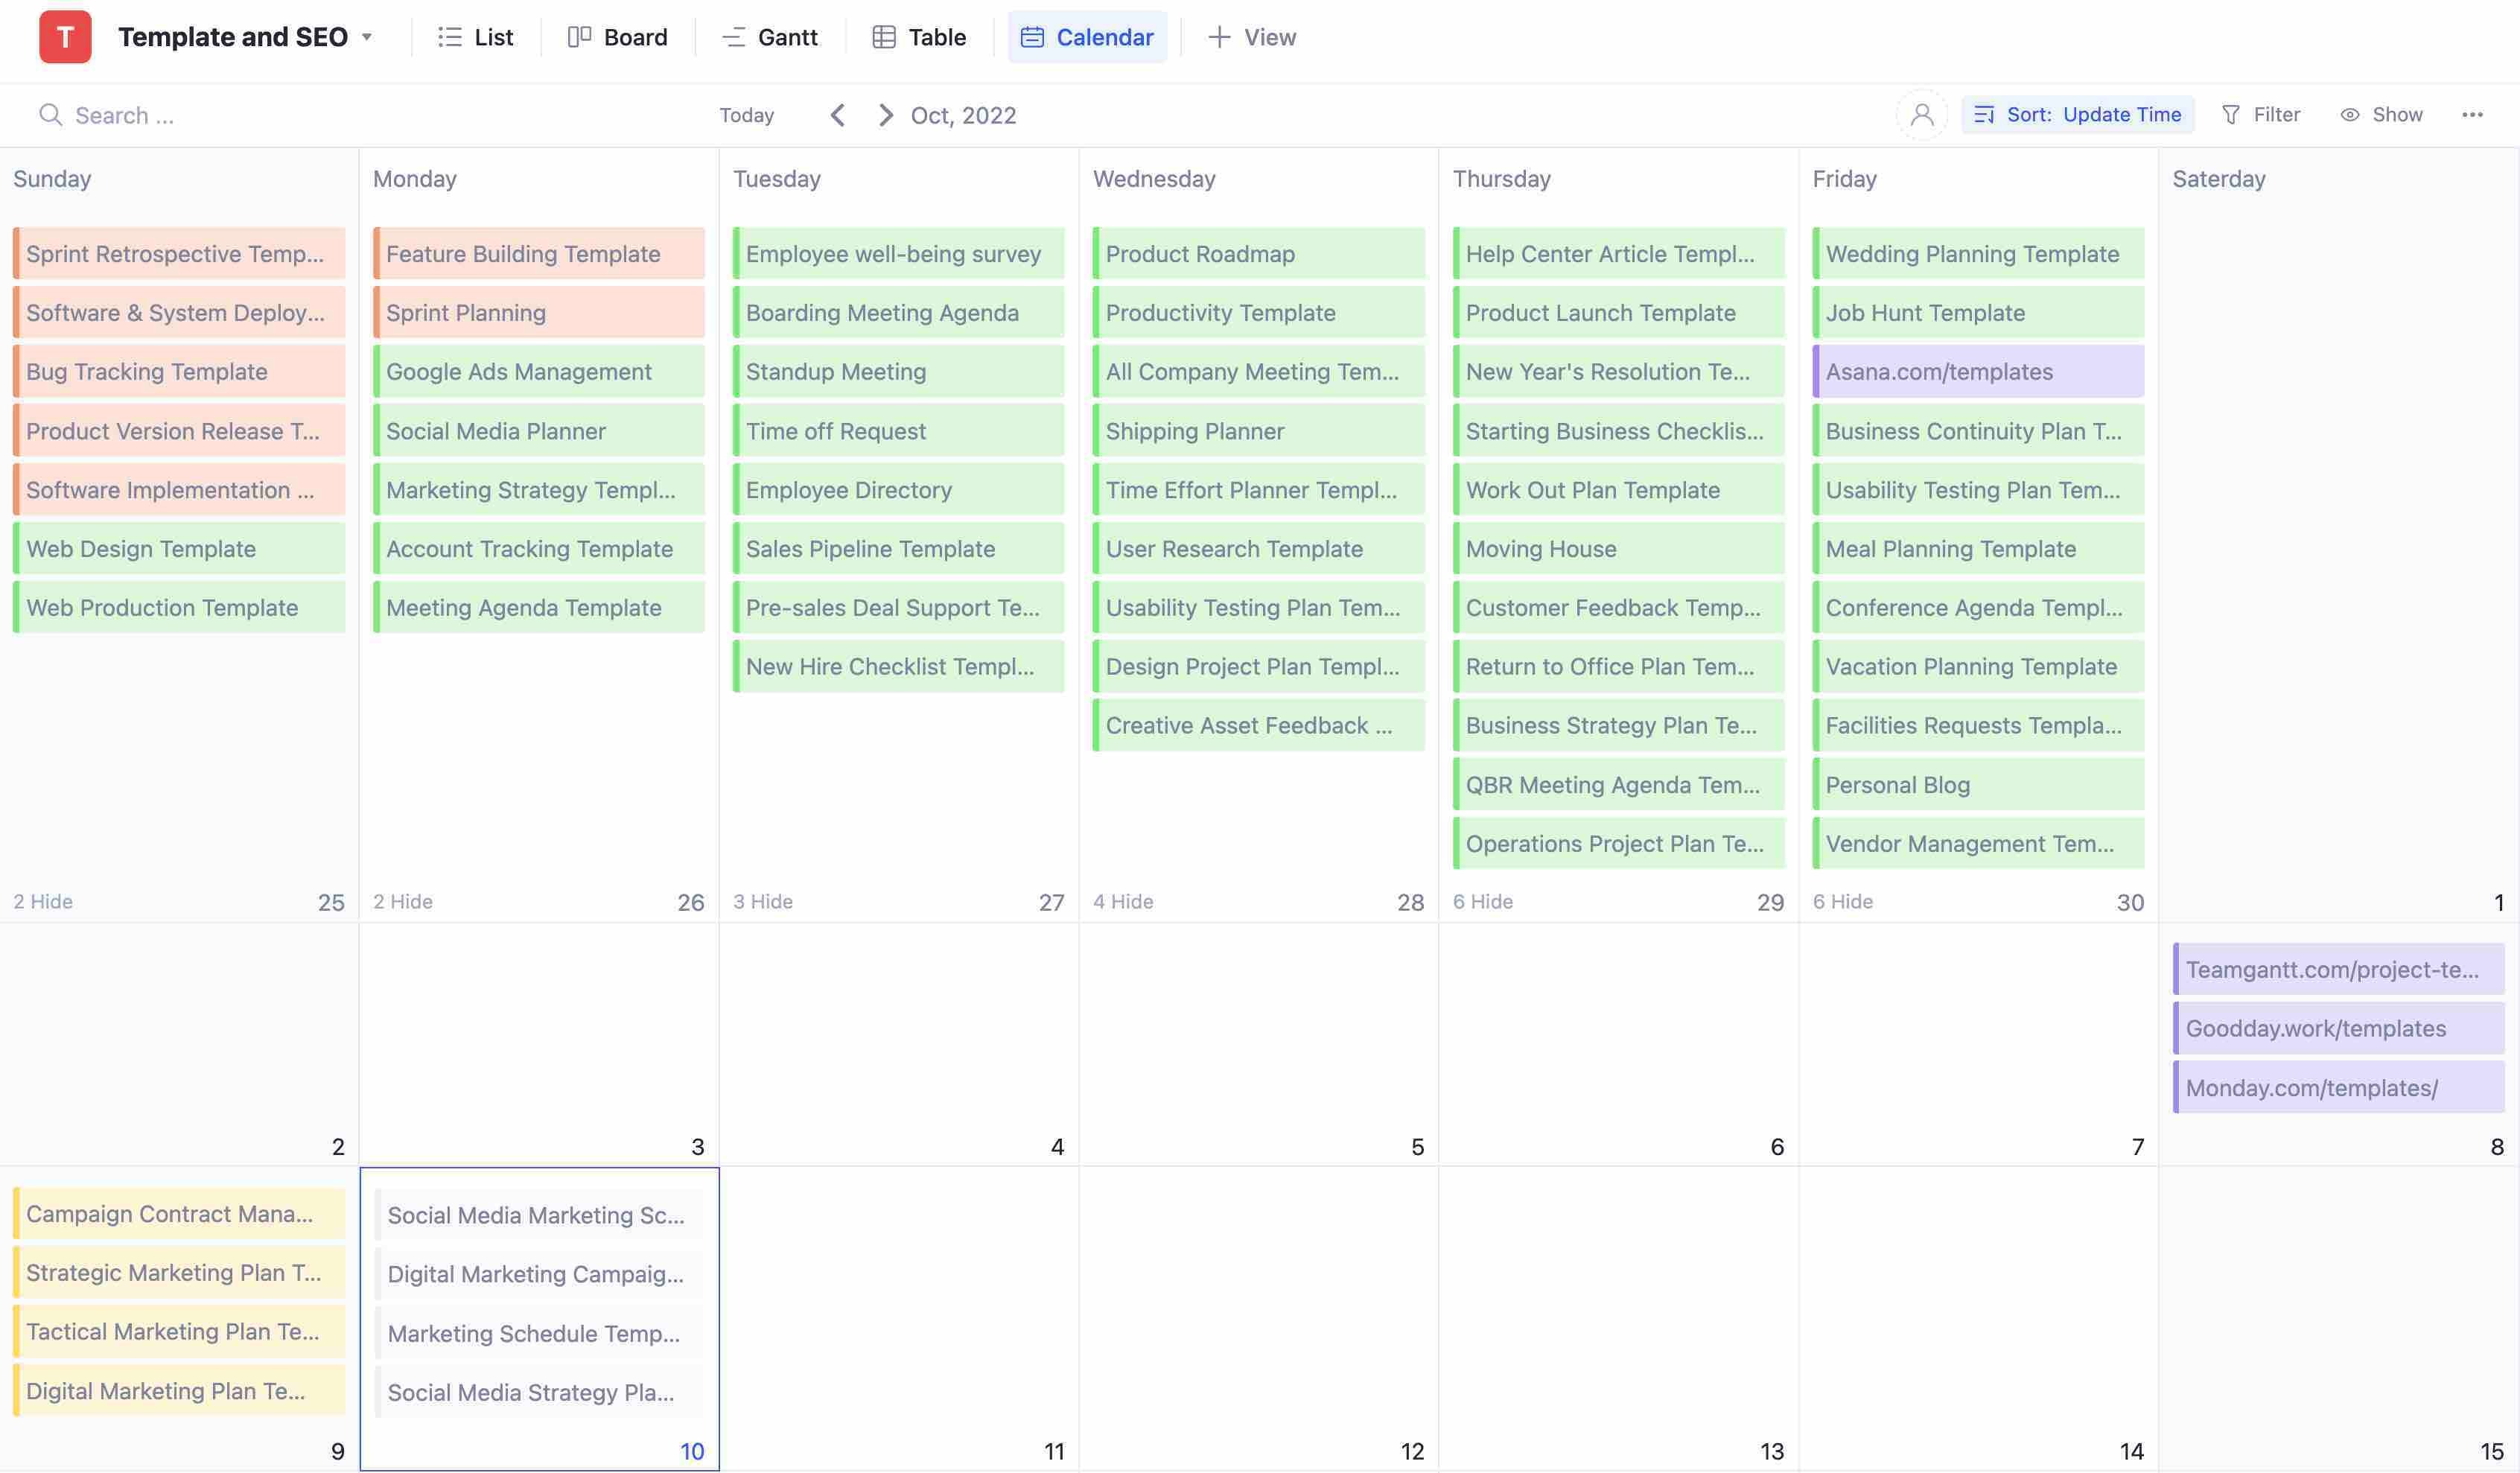Click '6 Hide' under Friday 30
Viewport: 2520px width, 1473px height.
pos(1842,901)
